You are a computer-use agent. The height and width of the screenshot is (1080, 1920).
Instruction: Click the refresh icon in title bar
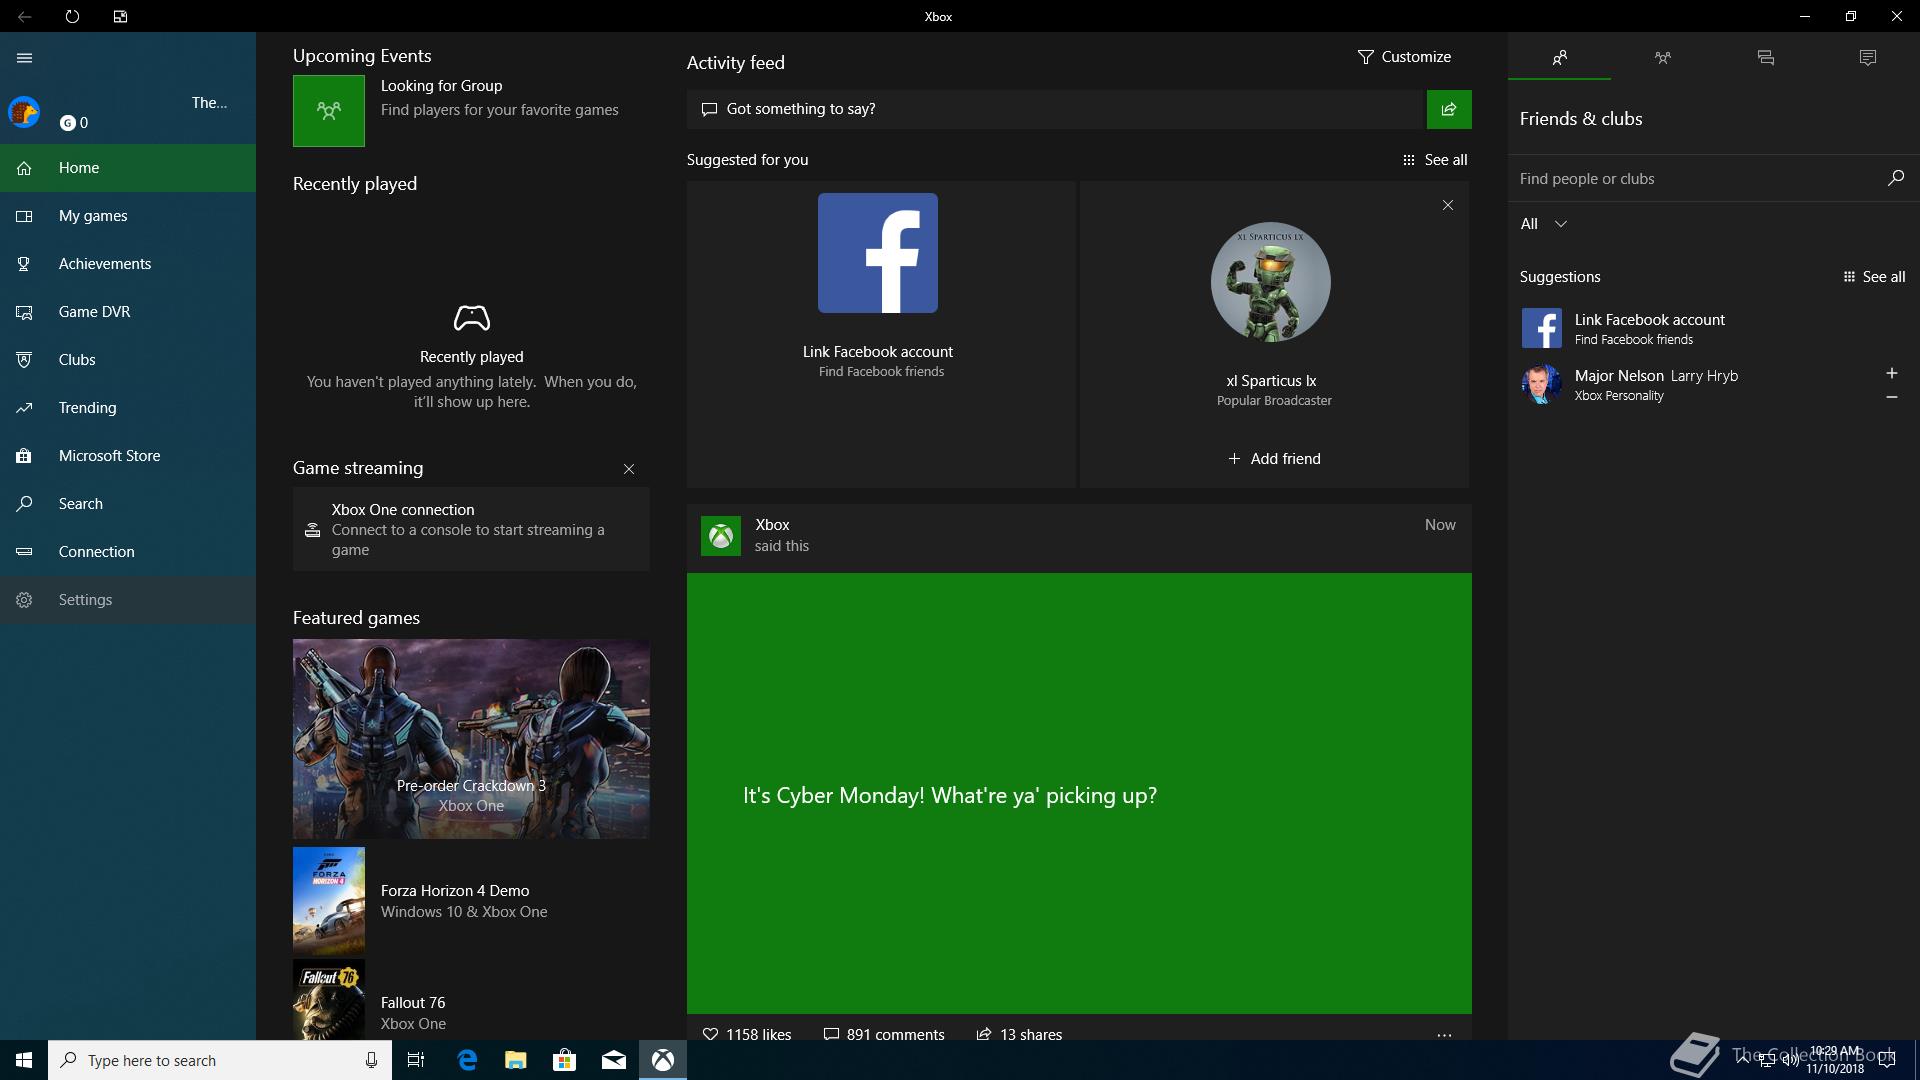point(72,16)
